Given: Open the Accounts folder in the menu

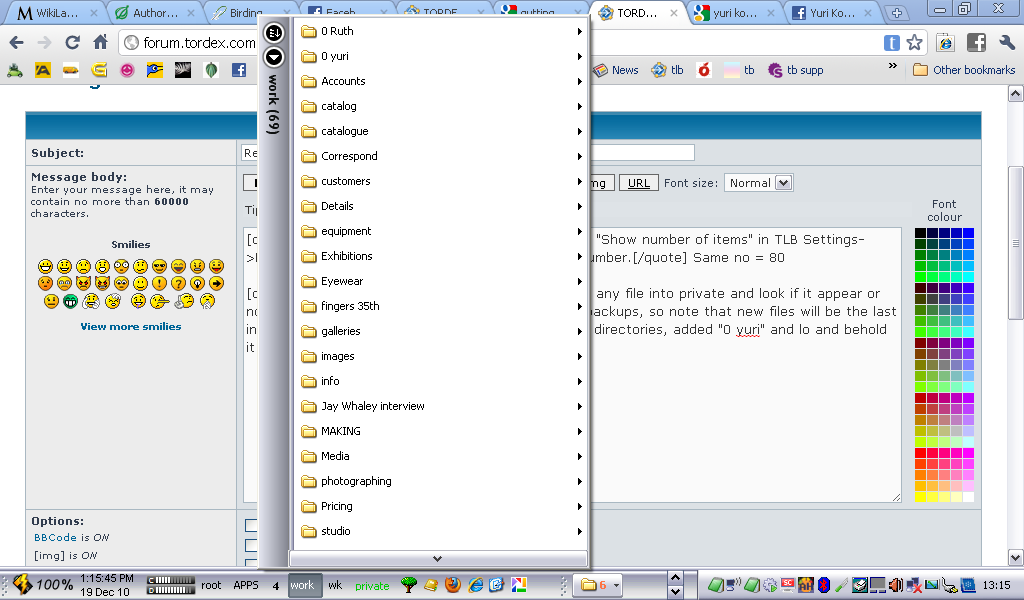Looking at the screenshot, I should click(x=440, y=81).
